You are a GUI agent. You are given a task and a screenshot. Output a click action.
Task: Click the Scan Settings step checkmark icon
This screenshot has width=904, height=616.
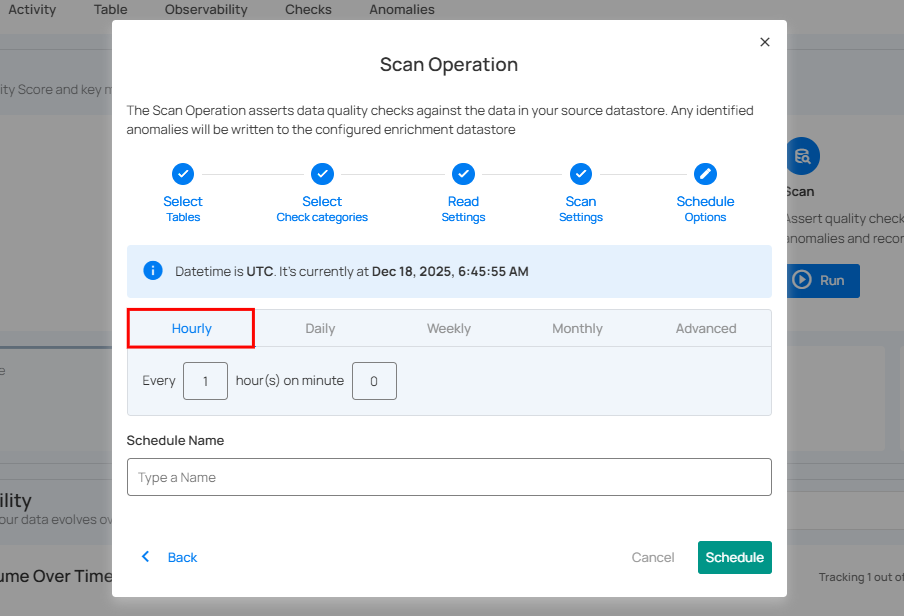coord(581,174)
